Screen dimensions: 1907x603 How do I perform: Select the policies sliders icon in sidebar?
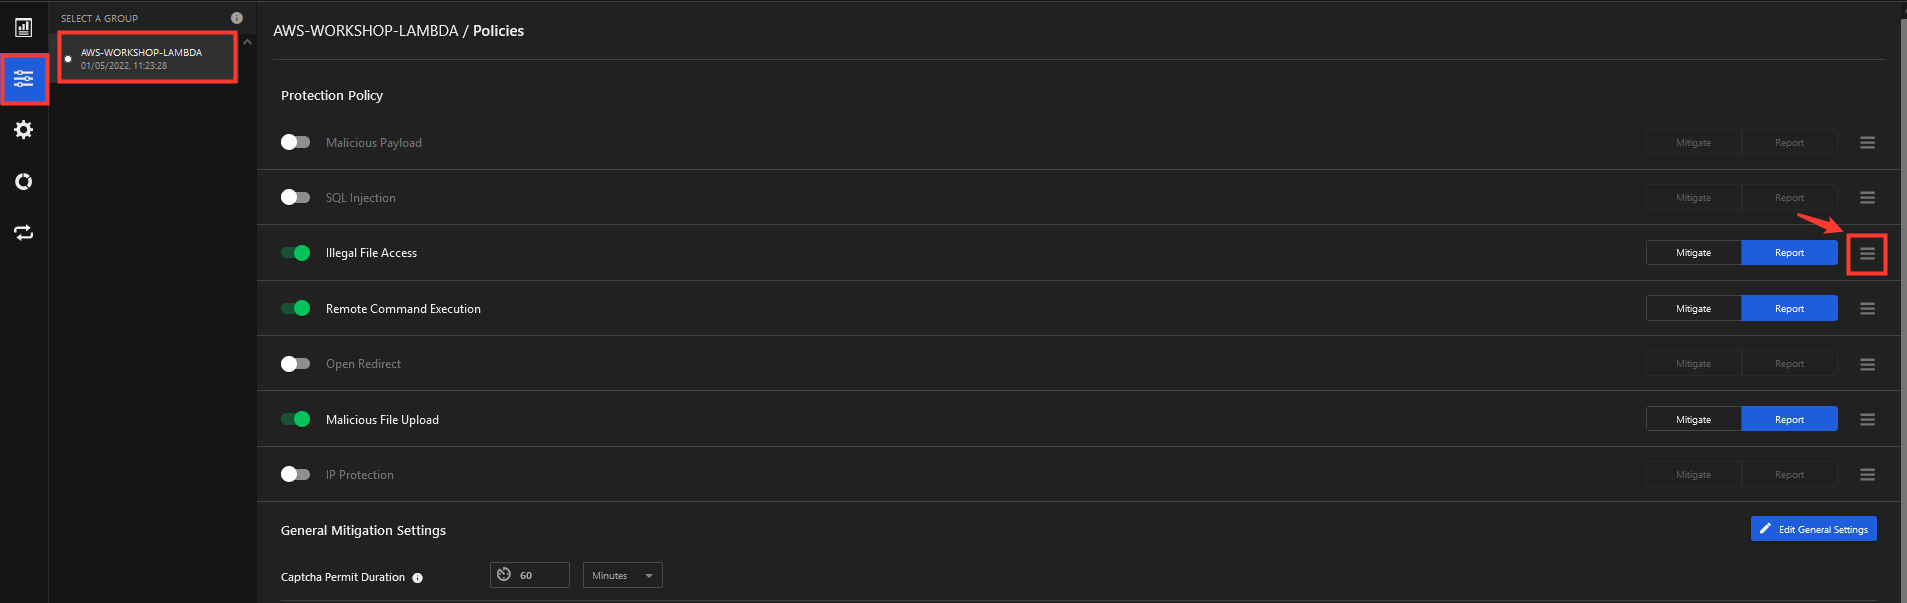[x=24, y=79]
